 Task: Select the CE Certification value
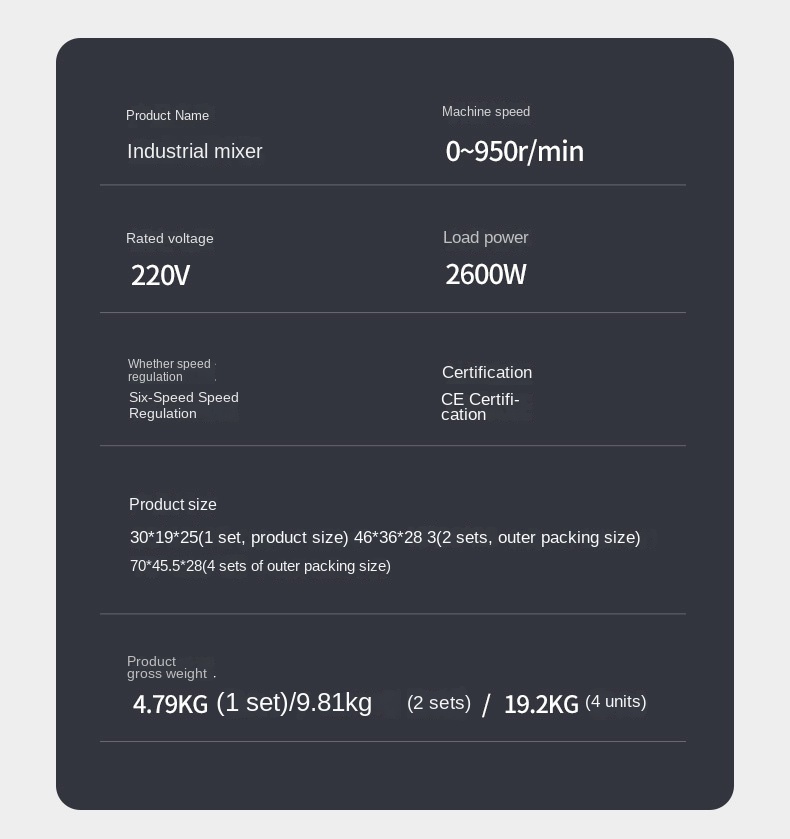click(480, 407)
